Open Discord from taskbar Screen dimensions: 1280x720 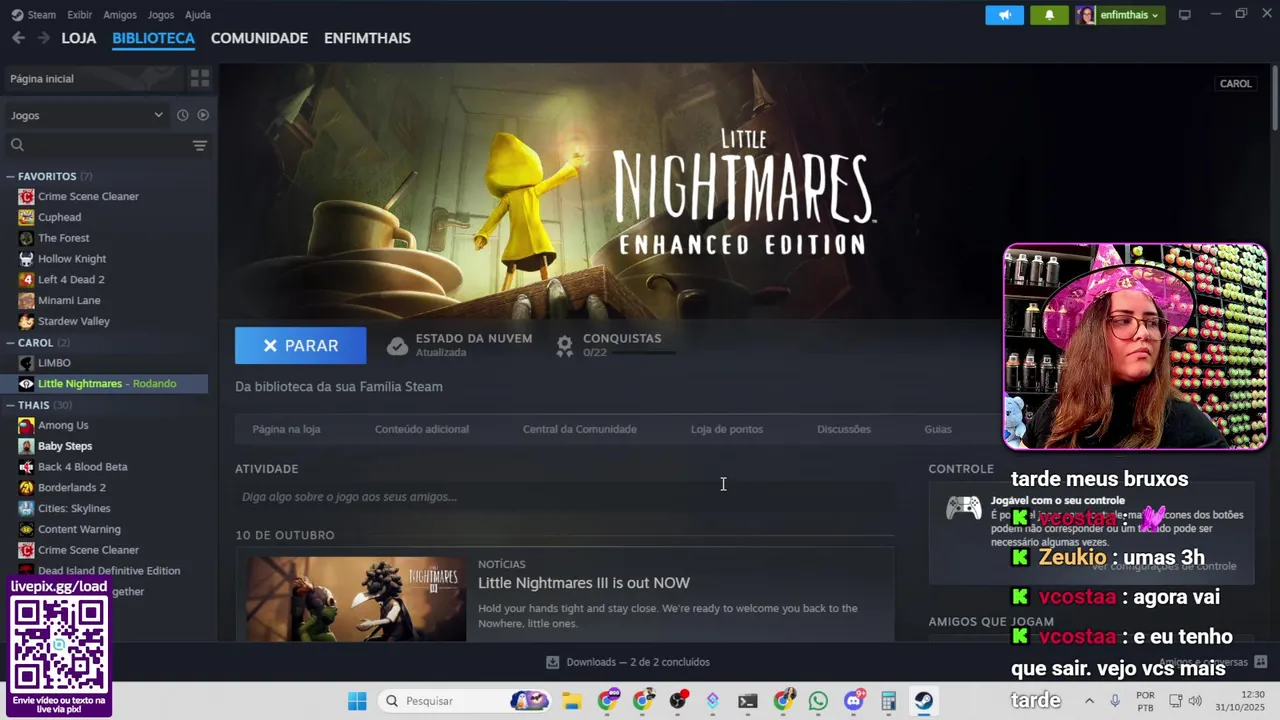[x=853, y=701]
